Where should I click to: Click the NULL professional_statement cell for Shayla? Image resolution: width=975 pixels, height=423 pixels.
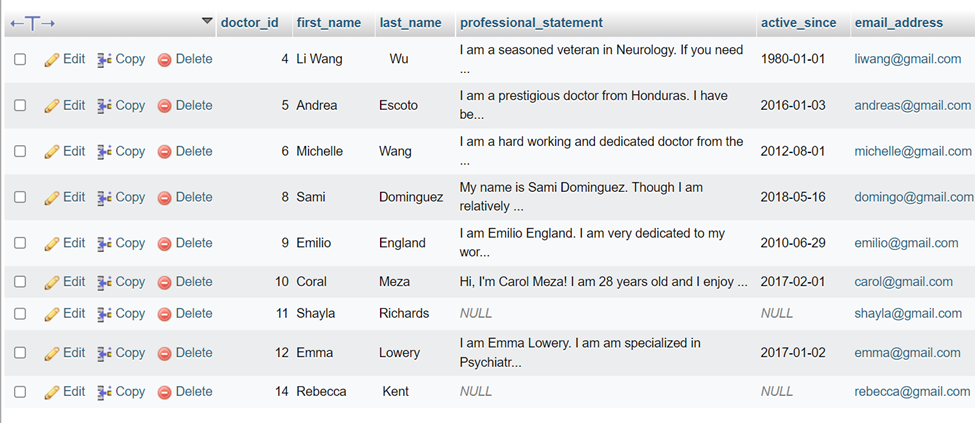click(x=476, y=314)
